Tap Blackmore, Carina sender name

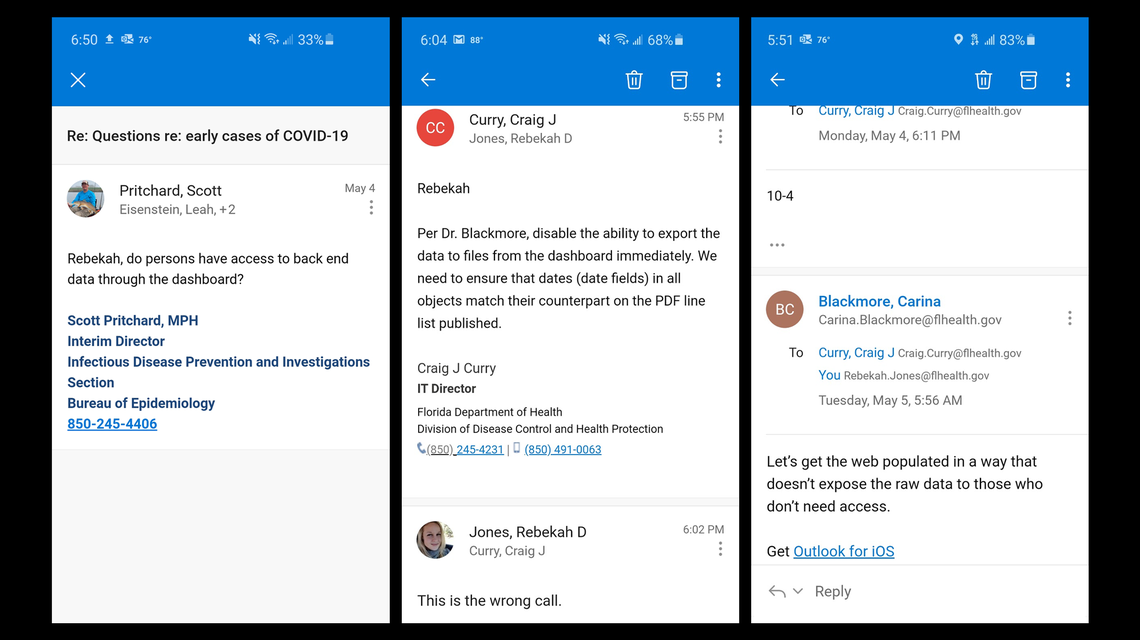coord(879,301)
